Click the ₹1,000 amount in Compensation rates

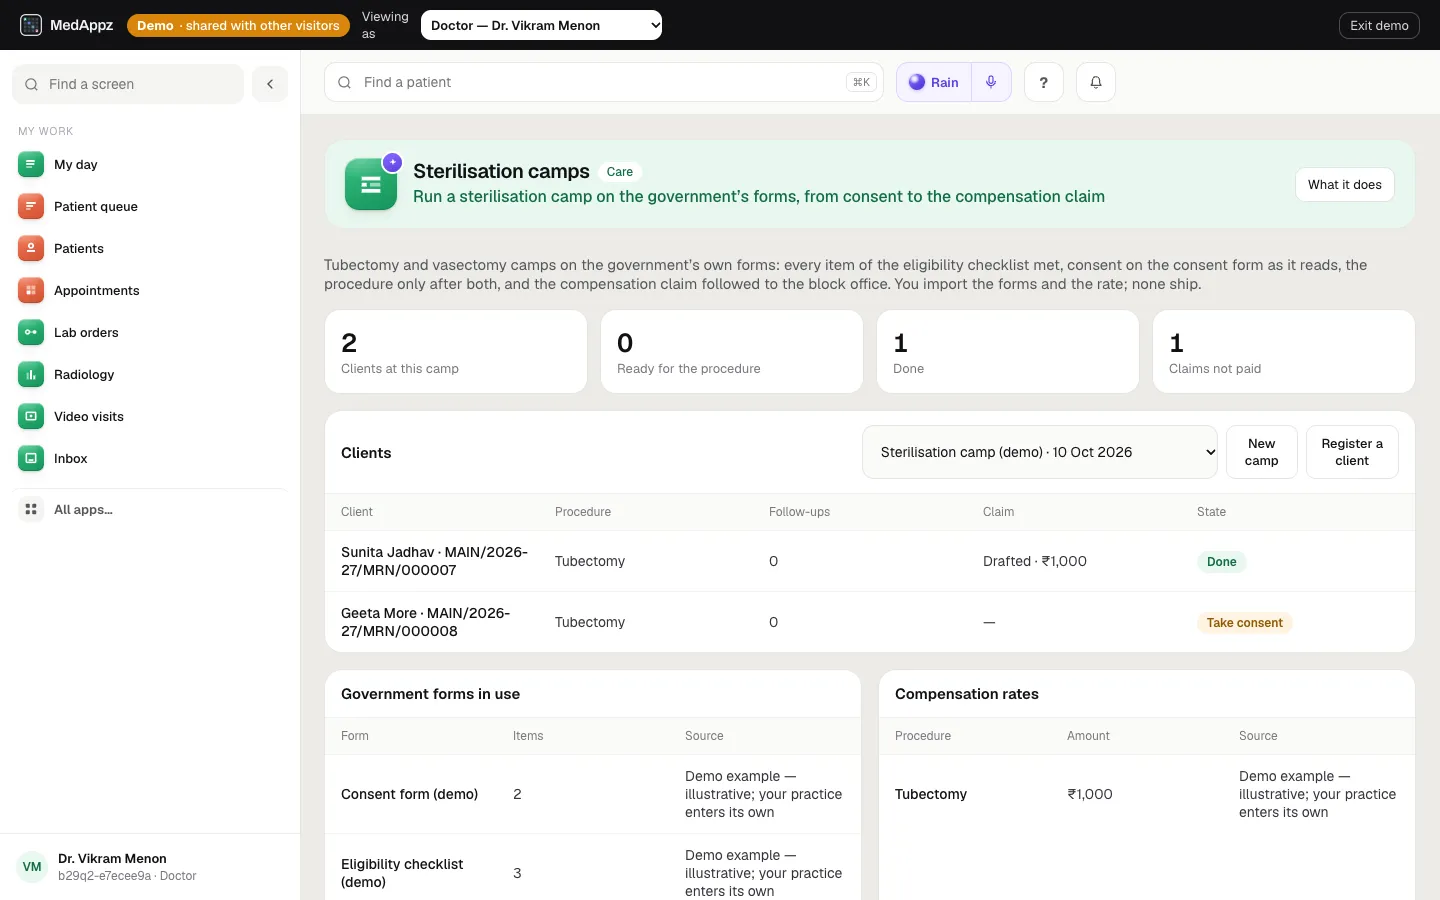point(1090,794)
